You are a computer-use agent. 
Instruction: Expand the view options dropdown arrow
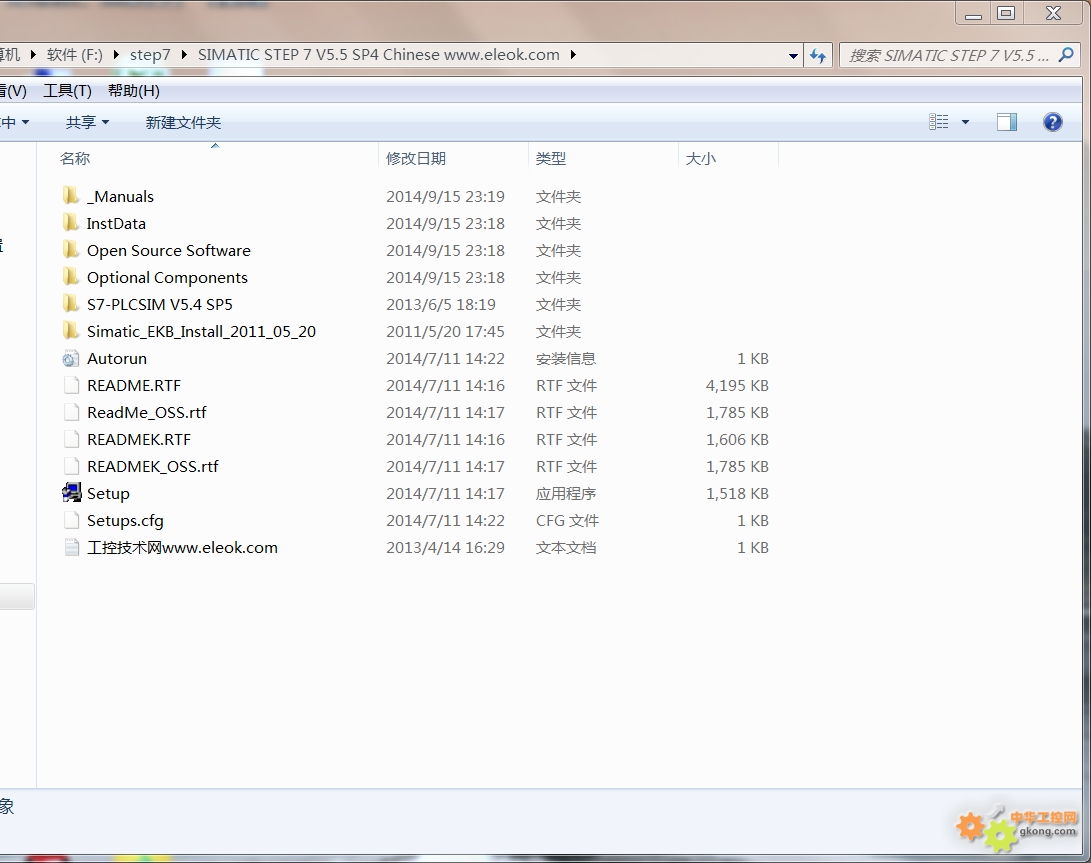pyautogui.click(x=965, y=122)
